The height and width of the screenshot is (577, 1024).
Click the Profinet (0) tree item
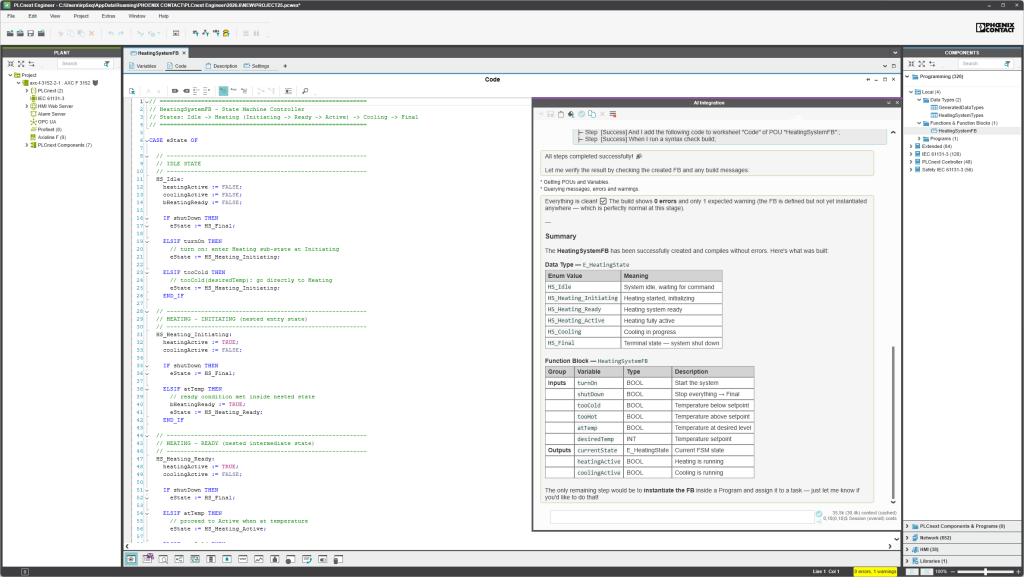point(49,129)
